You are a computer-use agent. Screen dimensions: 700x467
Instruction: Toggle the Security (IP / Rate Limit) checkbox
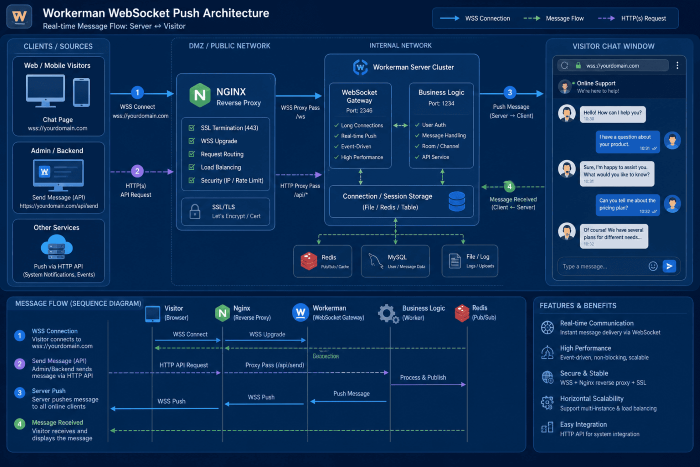[x=192, y=180]
